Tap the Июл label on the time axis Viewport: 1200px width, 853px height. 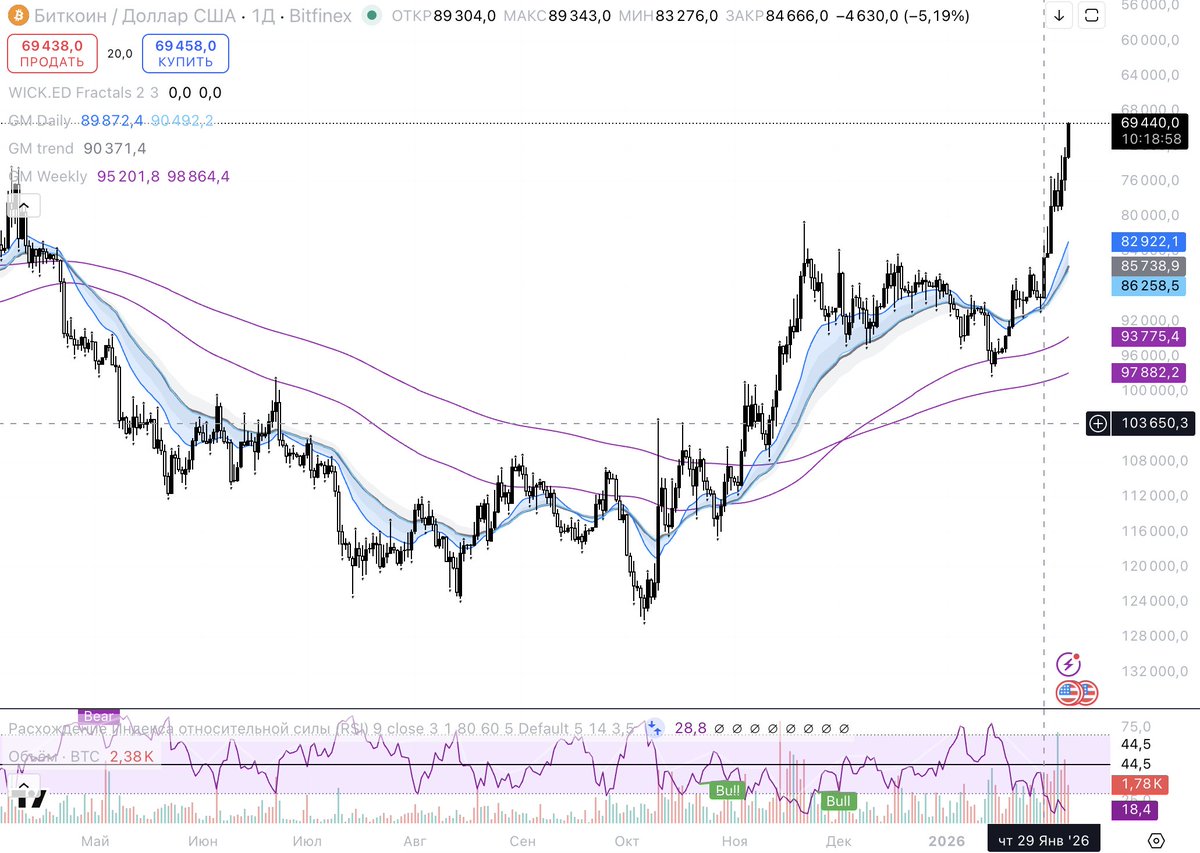[x=305, y=841]
